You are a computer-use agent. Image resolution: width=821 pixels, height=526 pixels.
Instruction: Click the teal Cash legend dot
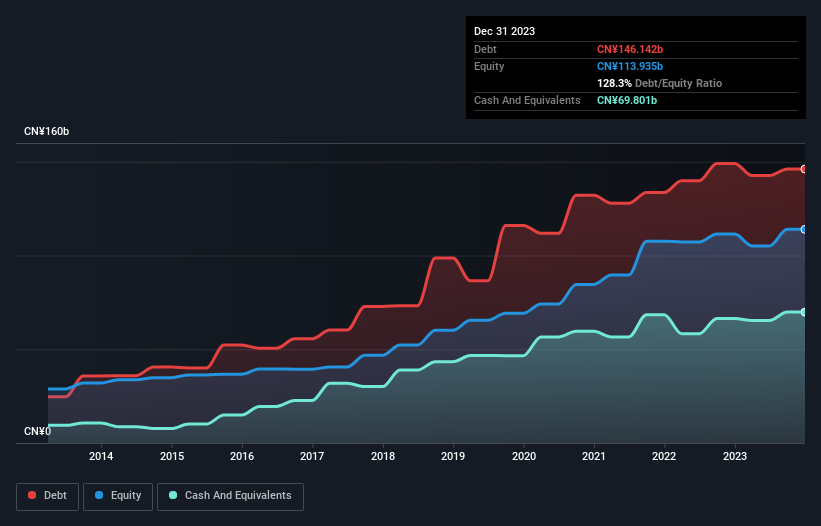[x=173, y=495]
